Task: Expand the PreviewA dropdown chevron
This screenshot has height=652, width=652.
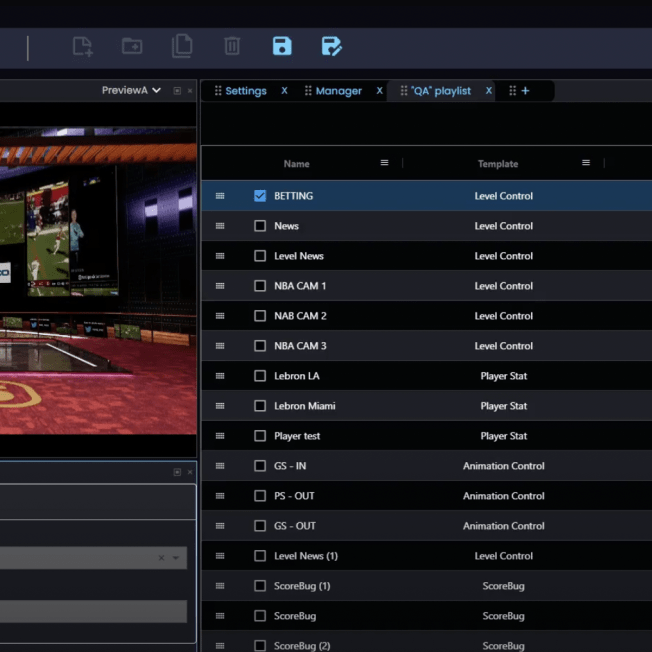Action: pyautogui.click(x=156, y=91)
